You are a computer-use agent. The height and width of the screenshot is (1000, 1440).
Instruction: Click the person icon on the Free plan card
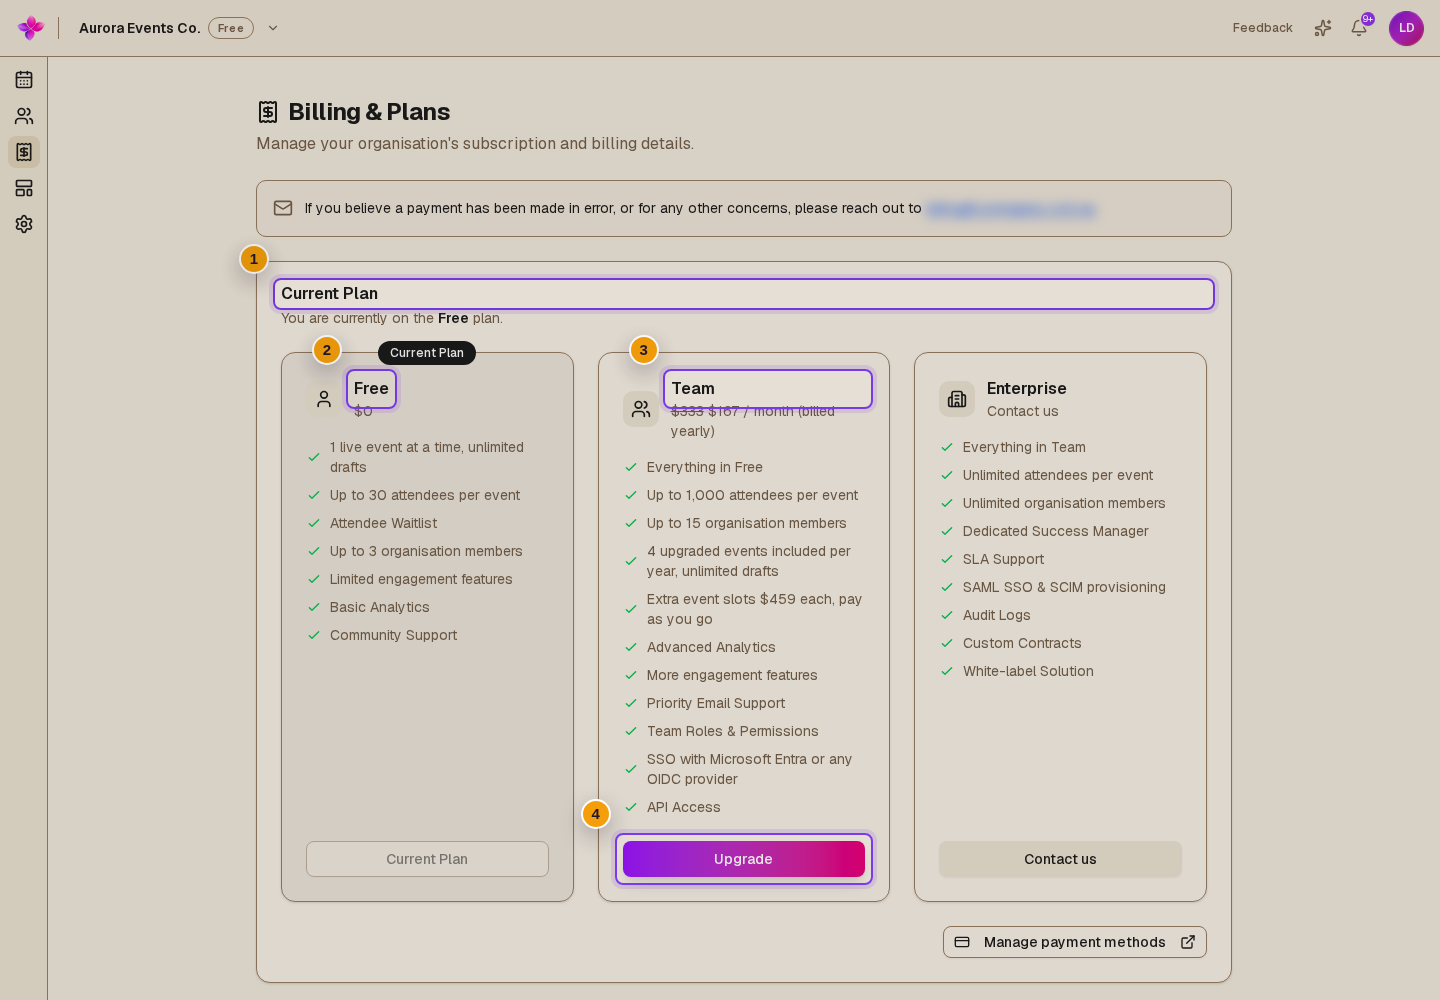[324, 399]
